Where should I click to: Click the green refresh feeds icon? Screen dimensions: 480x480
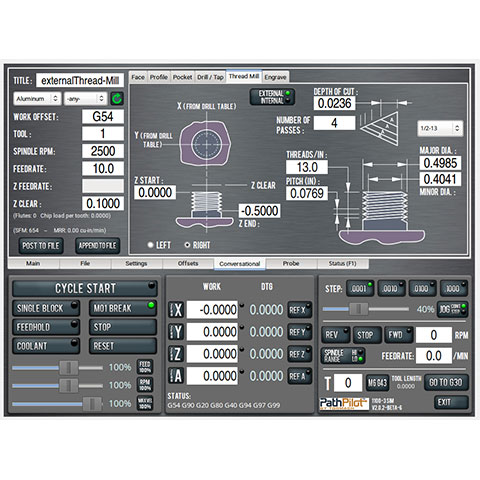pos(117,99)
